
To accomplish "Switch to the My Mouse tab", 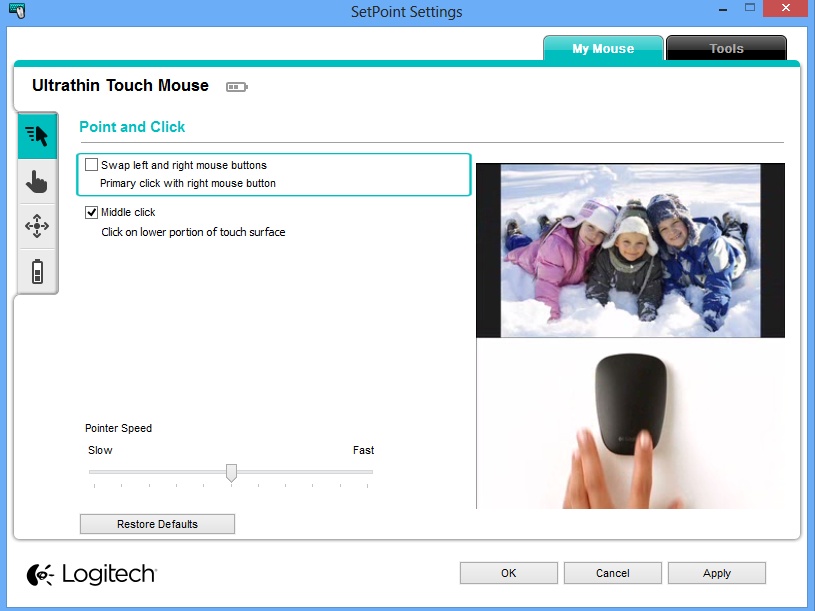I will (x=603, y=48).
